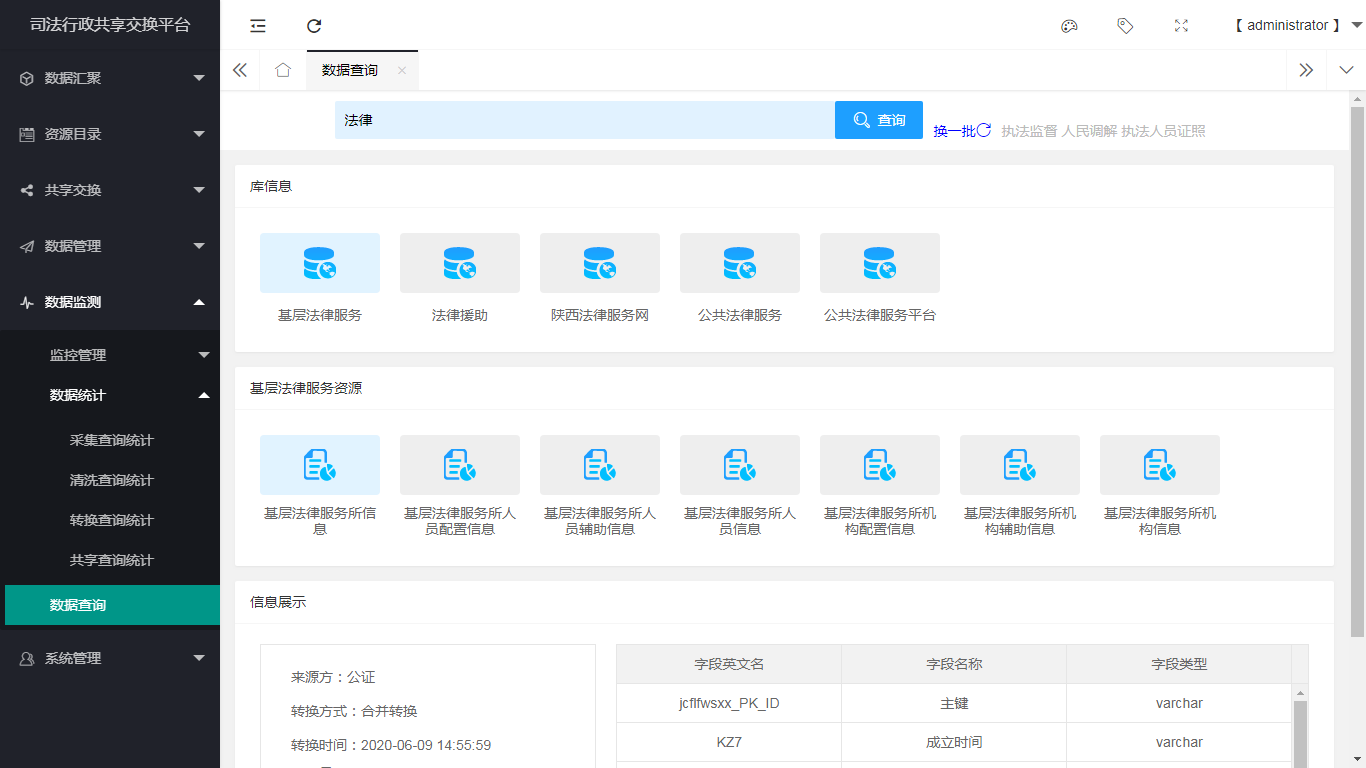The height and width of the screenshot is (768, 1366).
Task: Open the tab options down chevron
Action: point(1346,70)
